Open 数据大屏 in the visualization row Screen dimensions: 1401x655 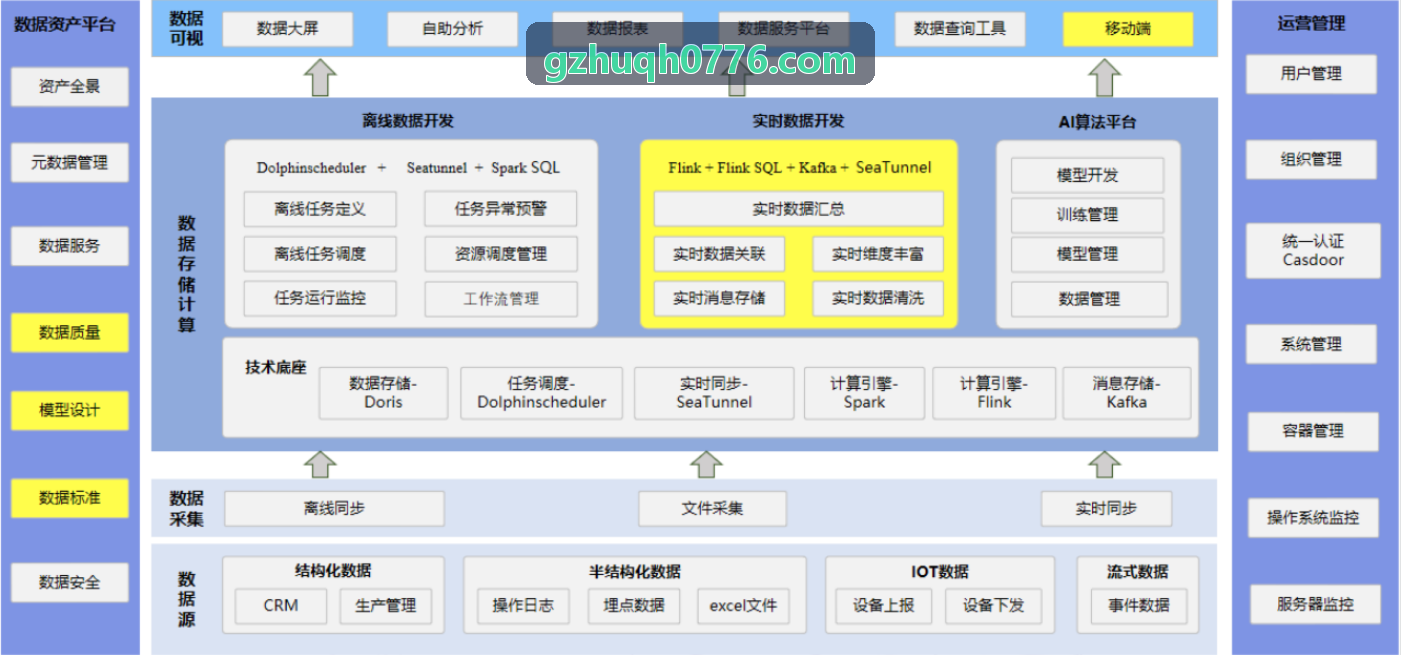[287, 29]
